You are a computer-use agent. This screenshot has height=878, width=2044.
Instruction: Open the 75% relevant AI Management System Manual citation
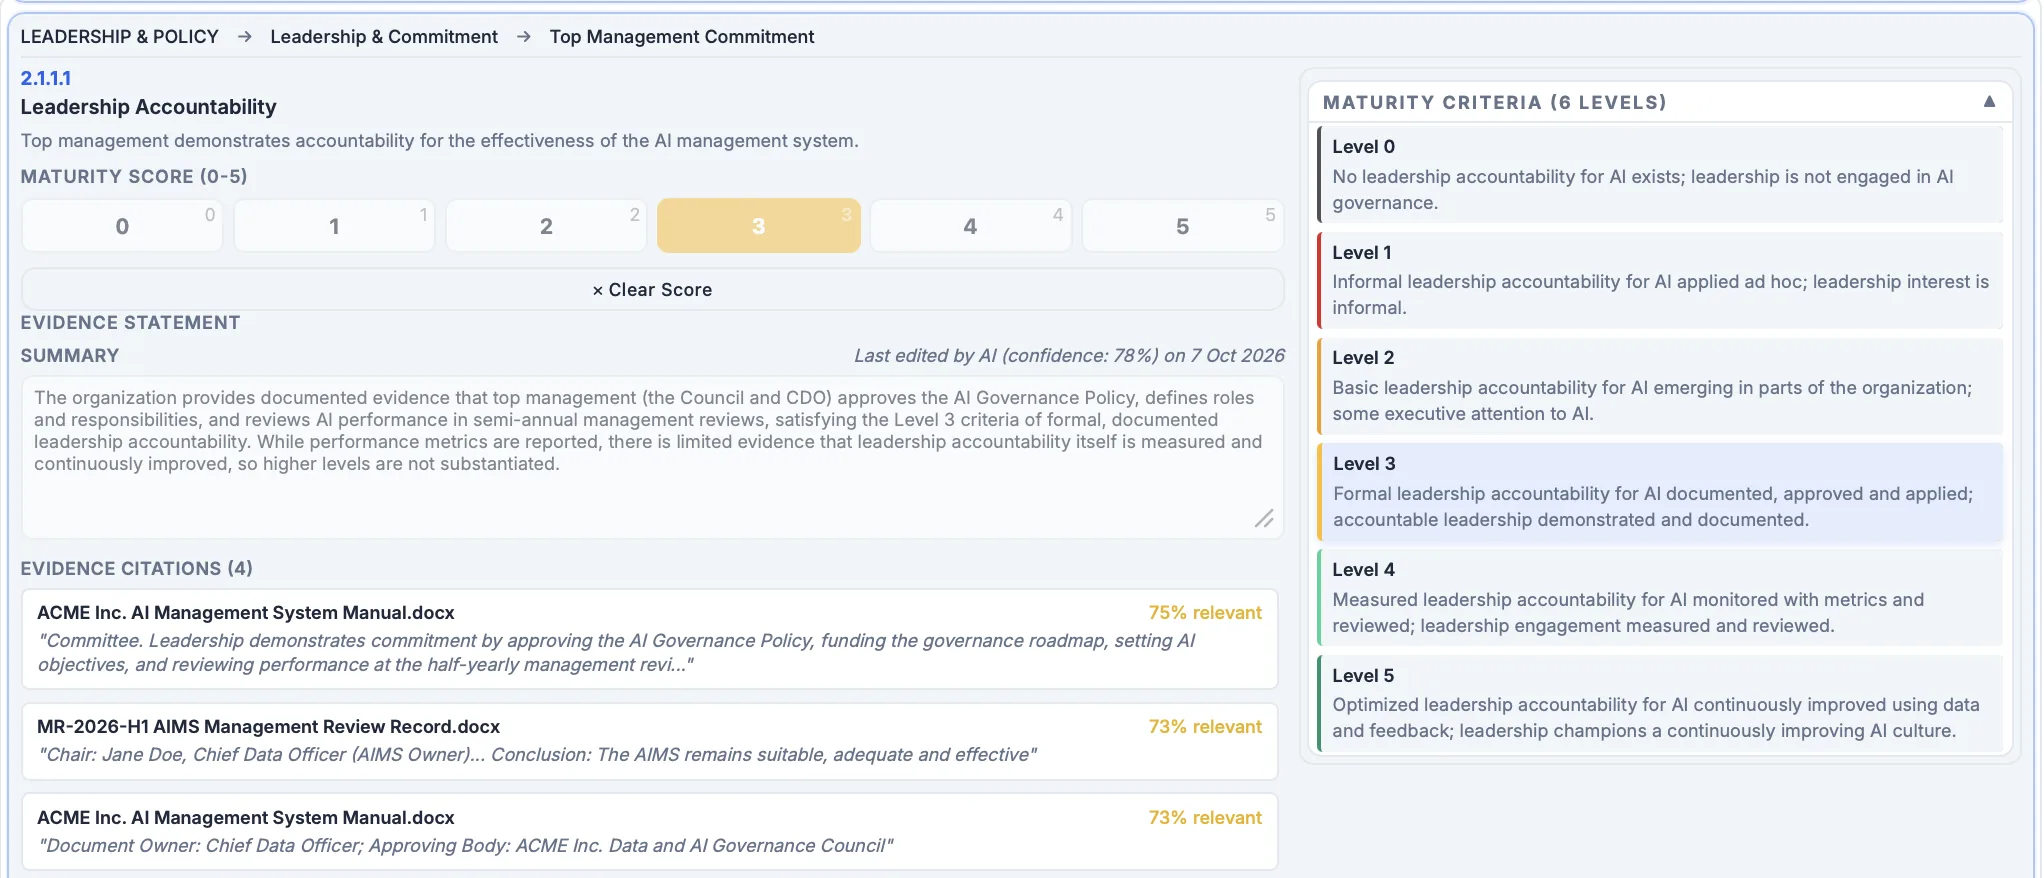pyautogui.click(x=650, y=638)
